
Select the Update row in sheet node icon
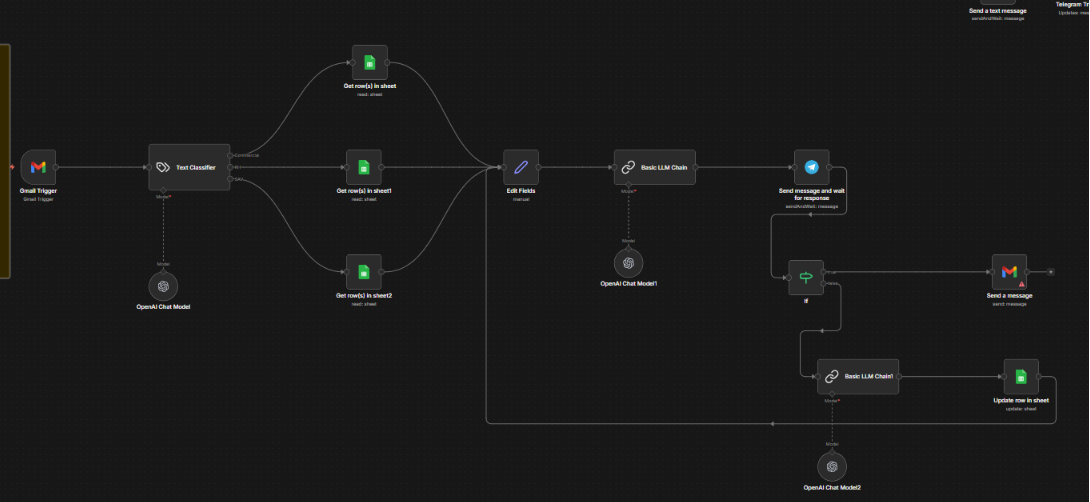click(1021, 376)
